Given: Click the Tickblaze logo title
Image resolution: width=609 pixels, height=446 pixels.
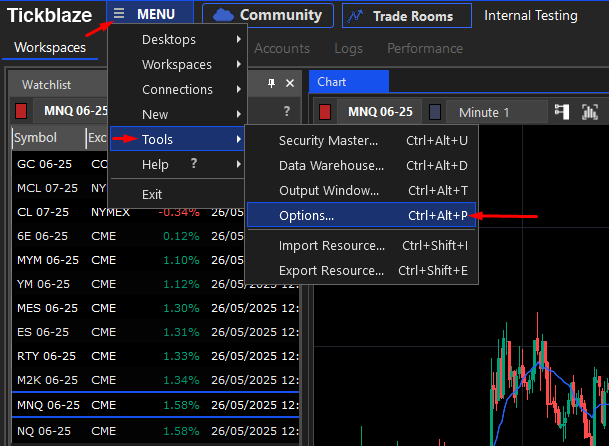Looking at the screenshot, I should (x=49, y=15).
